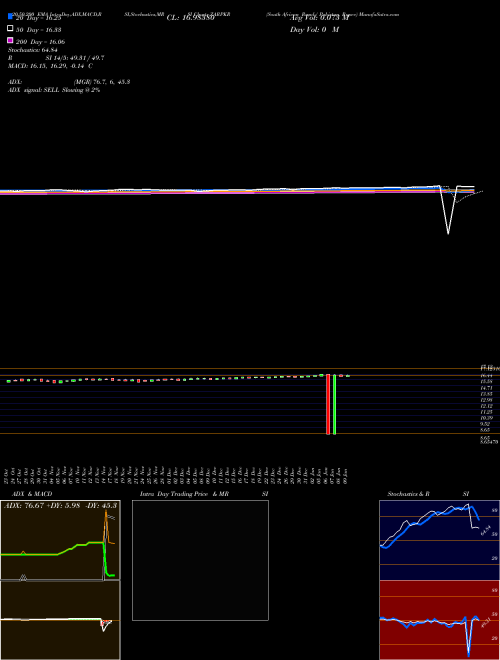Click the tall green candlestick bar

[335, 404]
